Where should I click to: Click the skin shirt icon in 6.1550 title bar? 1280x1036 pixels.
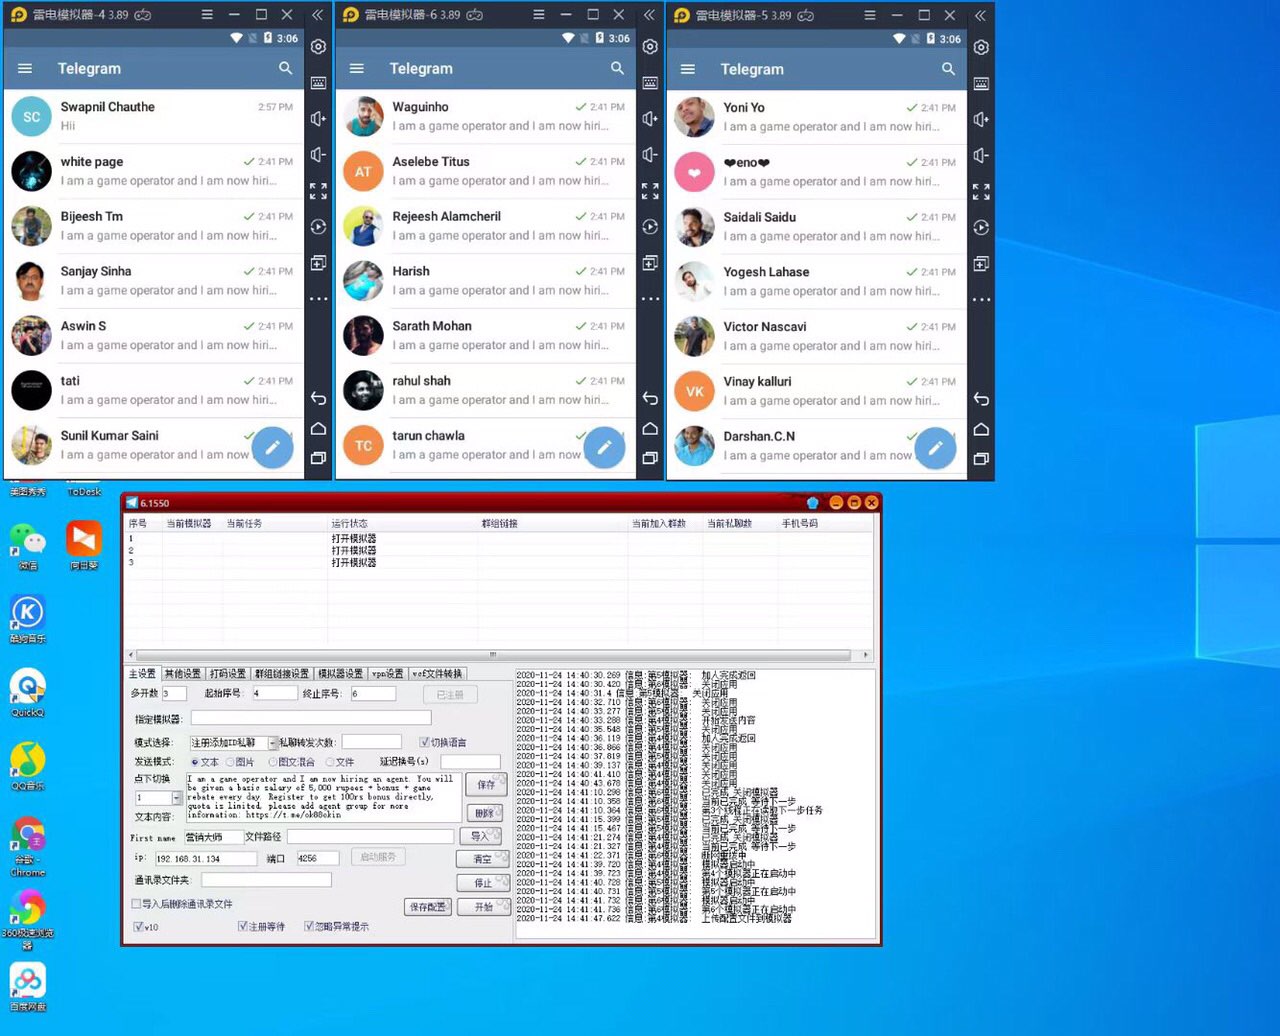813,502
